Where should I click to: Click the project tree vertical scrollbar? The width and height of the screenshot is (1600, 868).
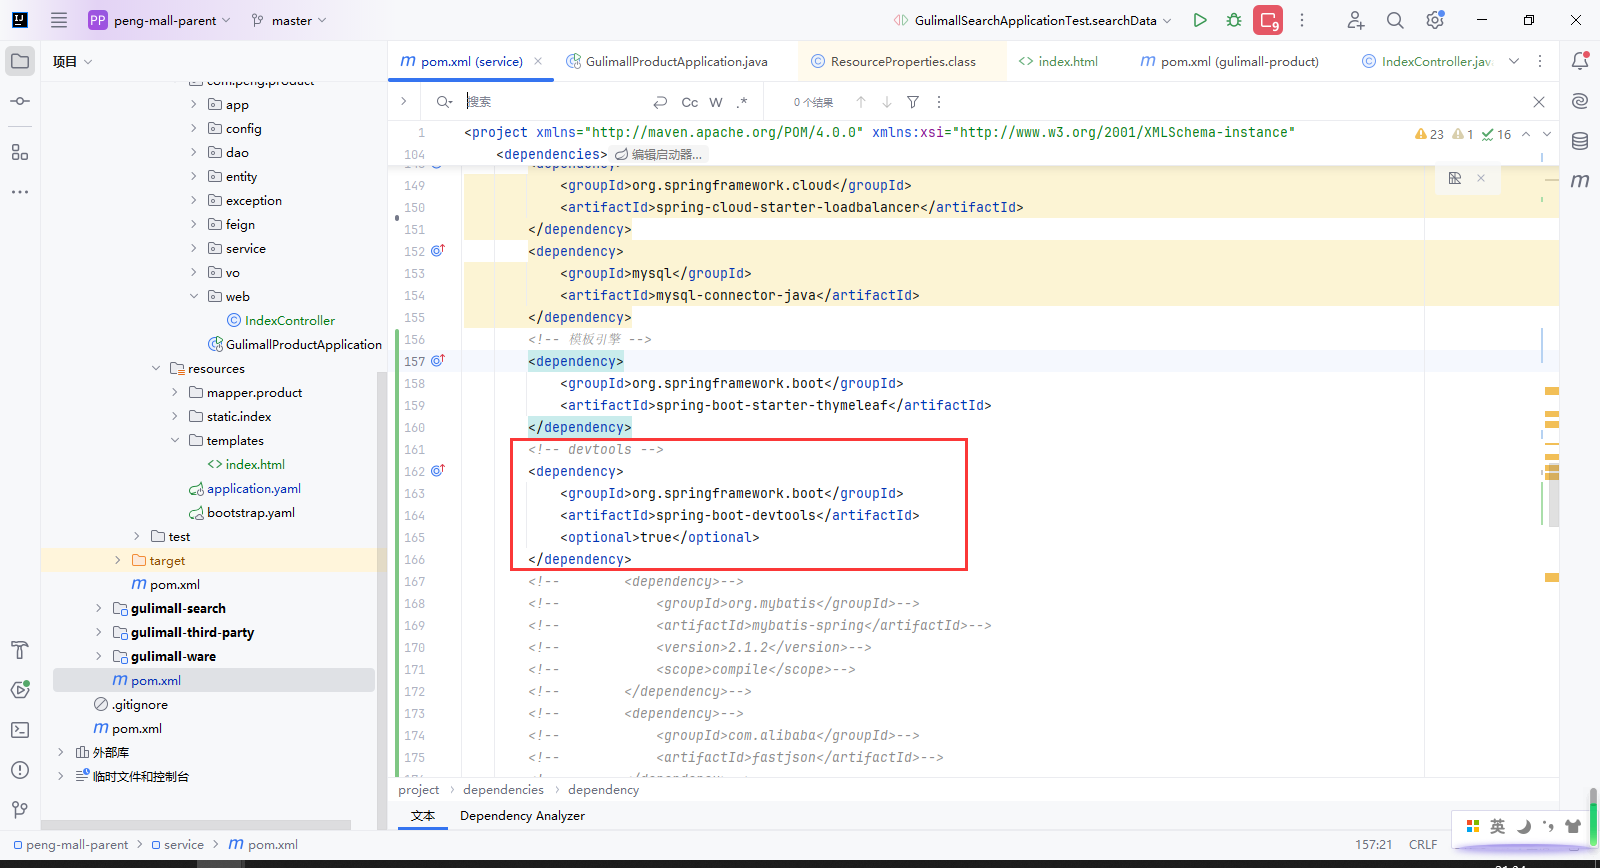(x=381, y=600)
